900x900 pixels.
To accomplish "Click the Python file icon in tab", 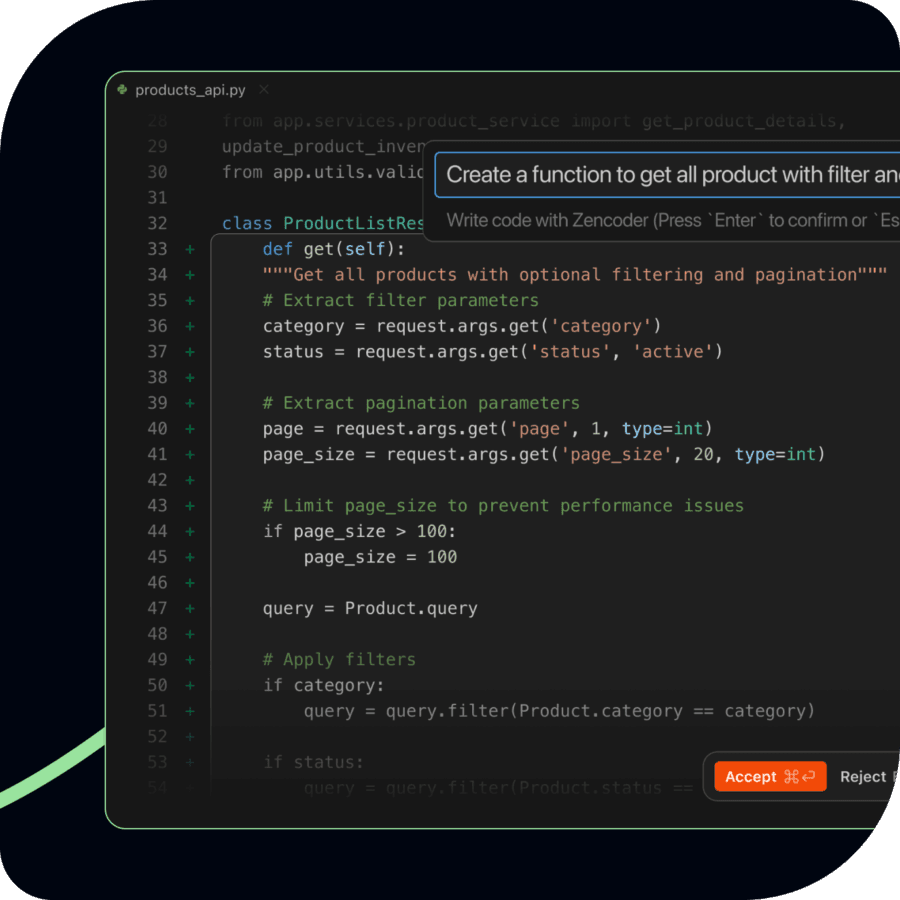I will click(122, 90).
